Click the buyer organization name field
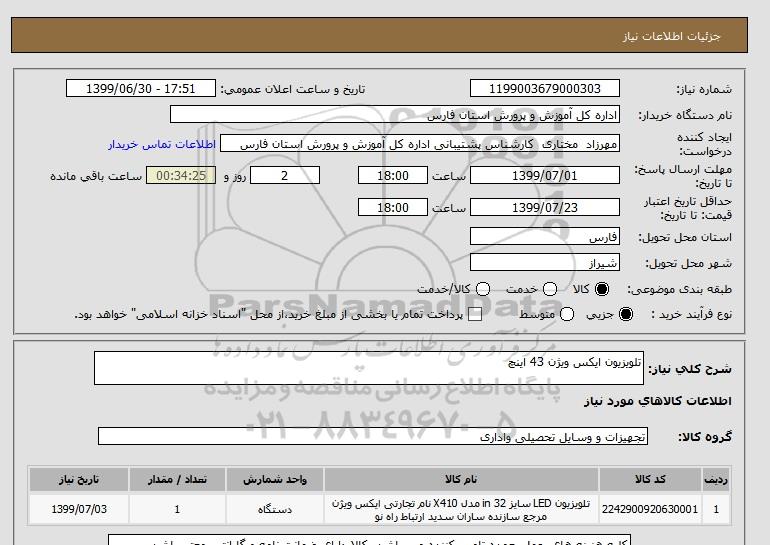770x545 pixels. point(395,114)
